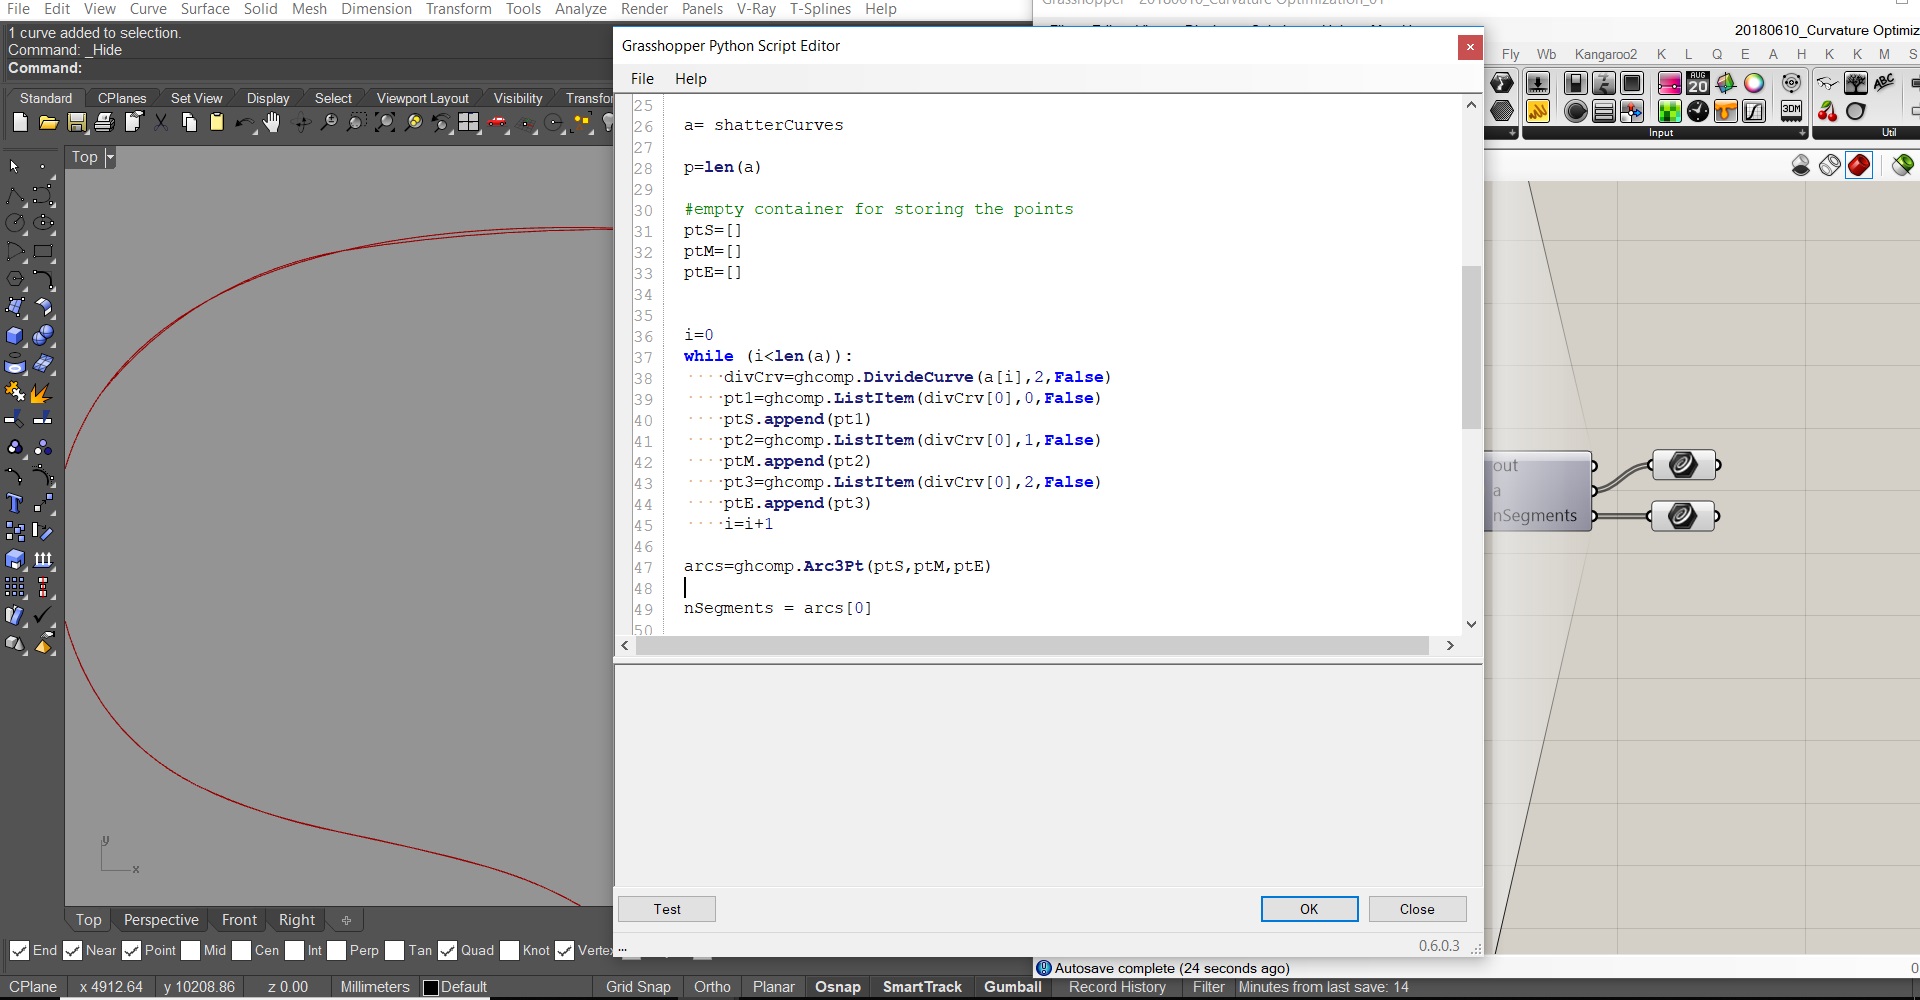1920x1000 pixels.
Task: Click the Grasshopper Graph Mapper icon
Action: (1754, 111)
